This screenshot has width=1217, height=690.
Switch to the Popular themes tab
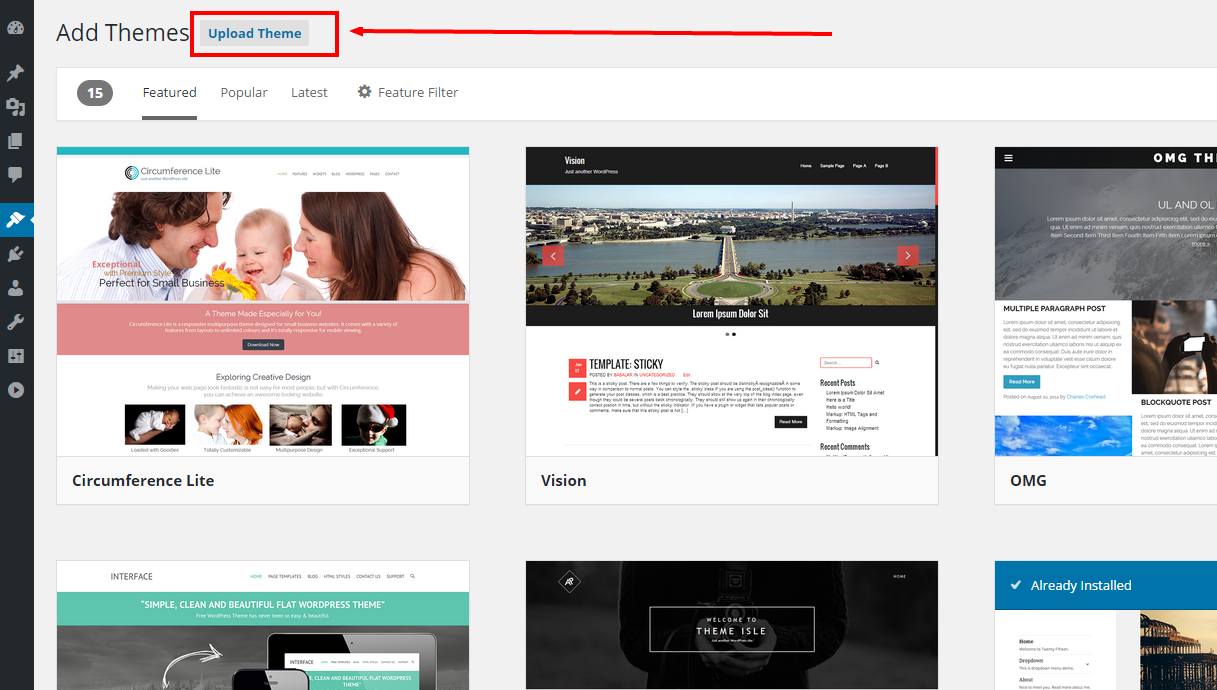pos(243,92)
